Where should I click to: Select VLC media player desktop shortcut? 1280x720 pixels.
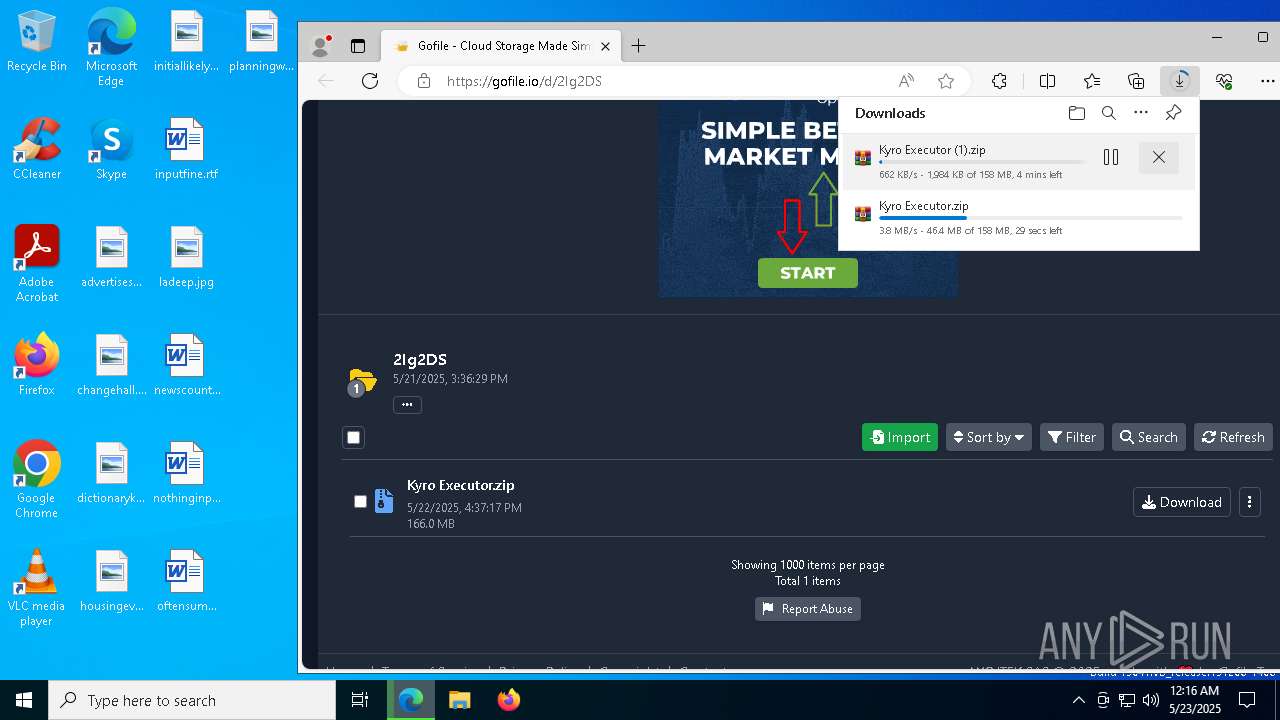coord(36,588)
